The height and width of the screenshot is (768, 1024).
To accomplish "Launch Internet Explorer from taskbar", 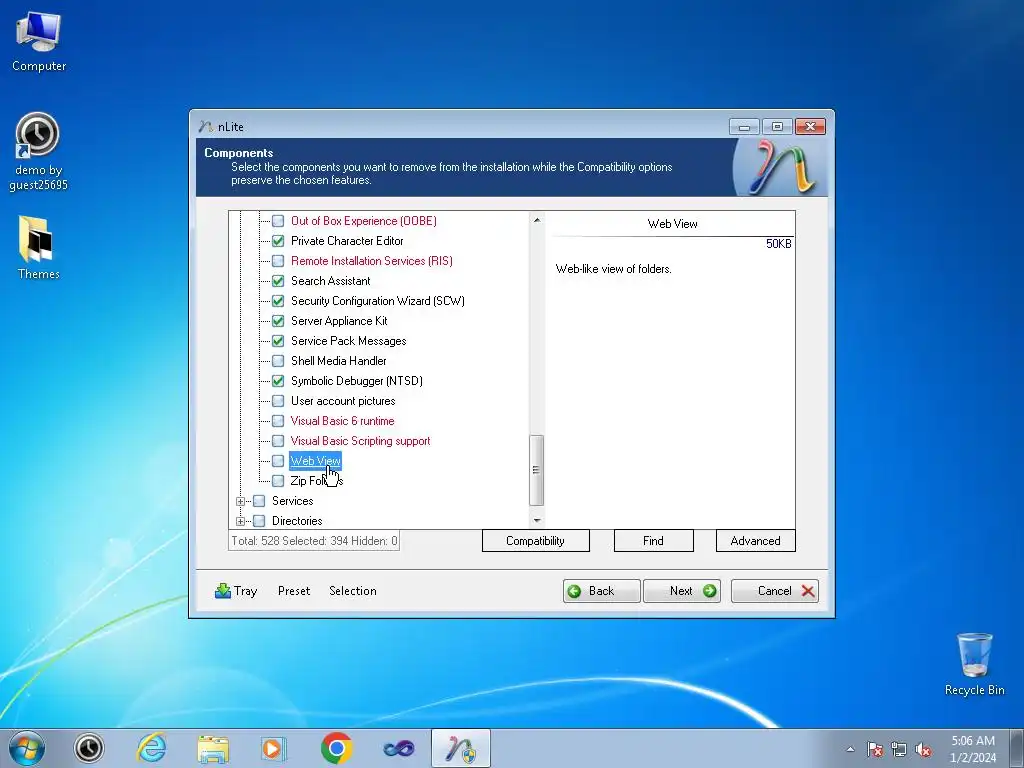I will pyautogui.click(x=152, y=748).
